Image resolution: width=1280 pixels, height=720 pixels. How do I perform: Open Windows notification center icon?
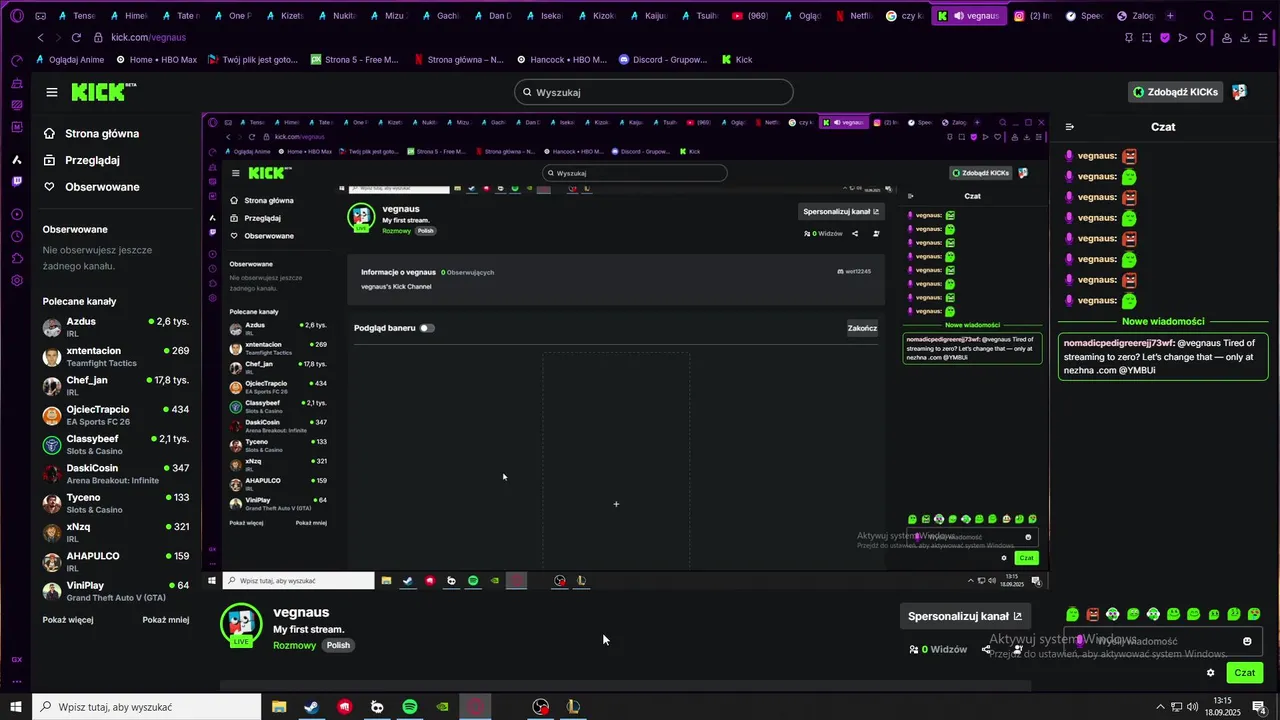pos(1259,707)
